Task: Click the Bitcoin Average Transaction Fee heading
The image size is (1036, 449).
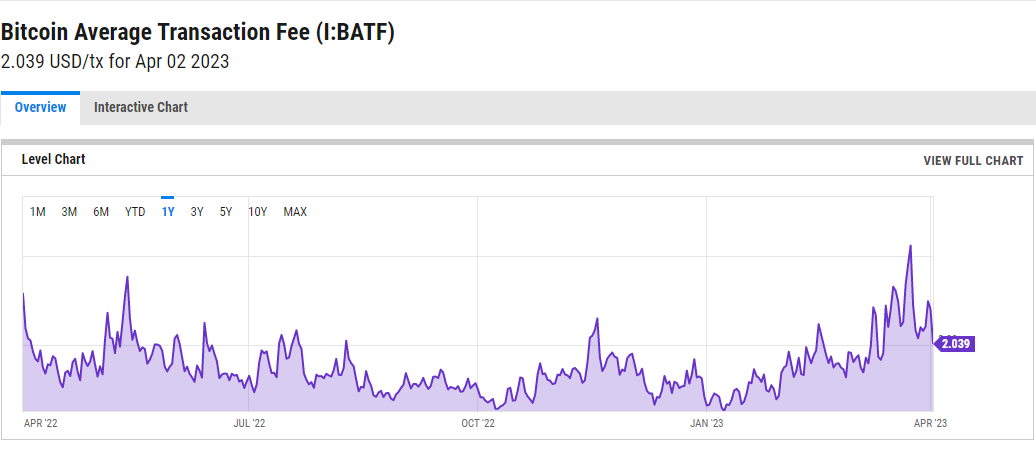Action: [198, 32]
